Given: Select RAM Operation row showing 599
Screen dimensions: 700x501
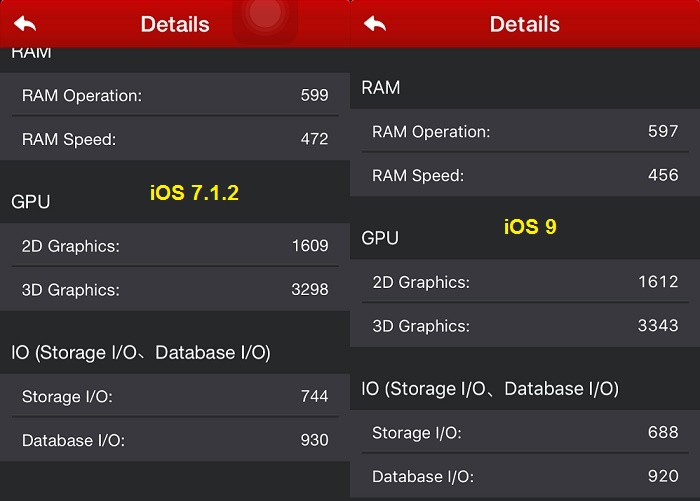Looking at the screenshot, I should [x=175, y=94].
